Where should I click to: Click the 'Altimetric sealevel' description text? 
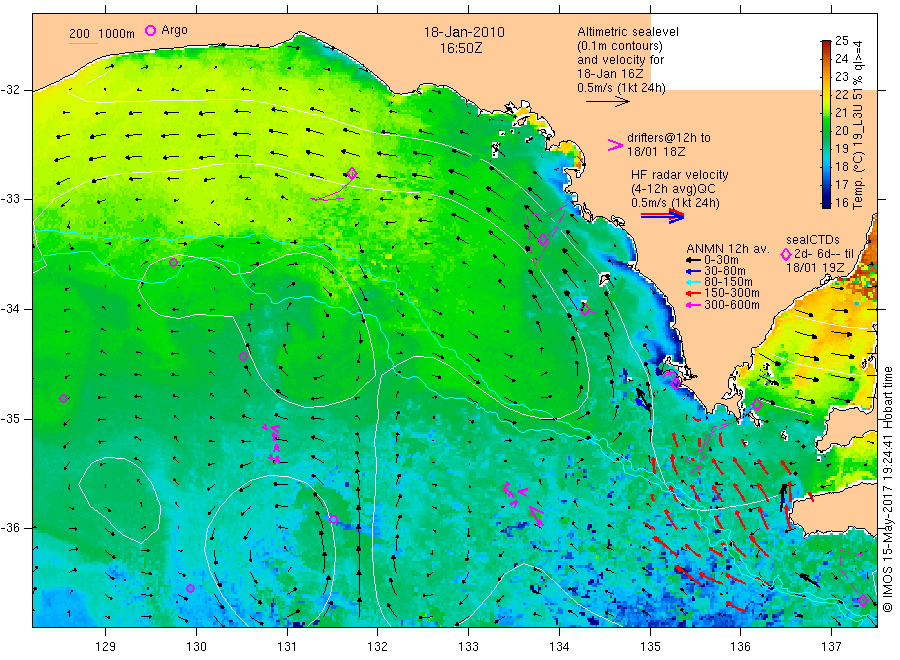tap(627, 32)
